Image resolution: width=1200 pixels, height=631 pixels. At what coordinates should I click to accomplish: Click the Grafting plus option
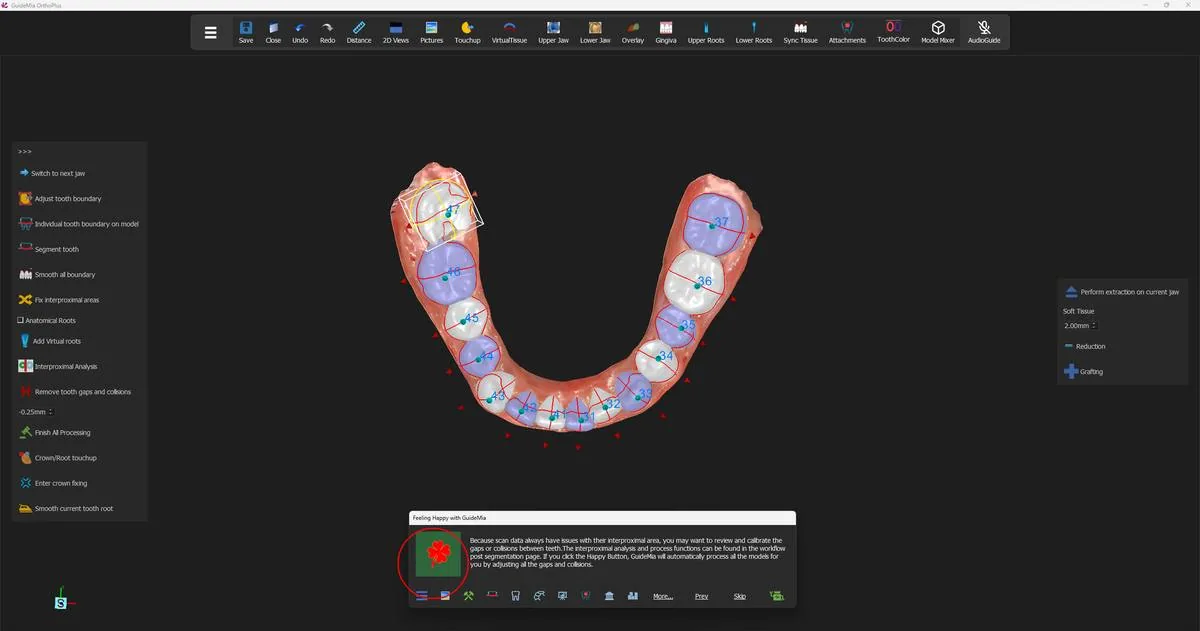(x=1083, y=372)
